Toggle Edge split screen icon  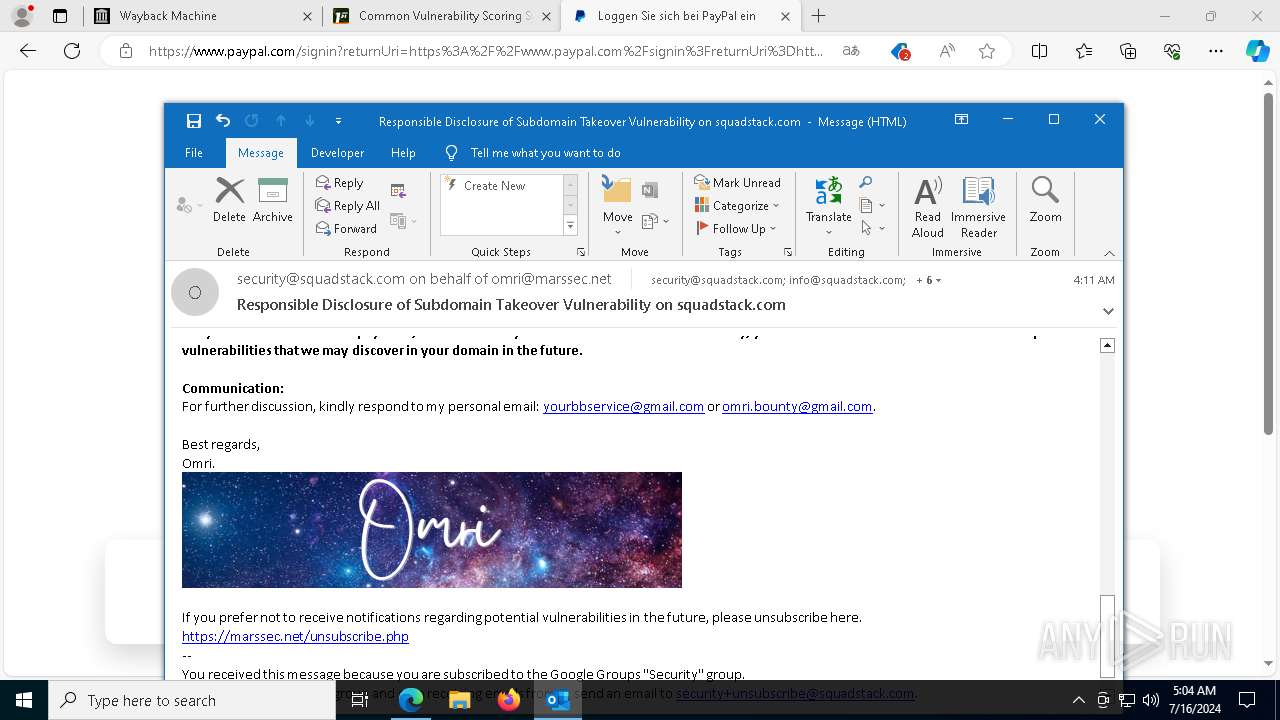click(1040, 51)
